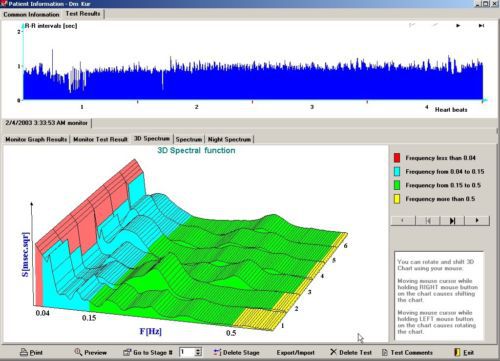Open the Night Spectrum tab
Image resolution: width=500 pixels, height=361 pixels.
click(x=229, y=139)
